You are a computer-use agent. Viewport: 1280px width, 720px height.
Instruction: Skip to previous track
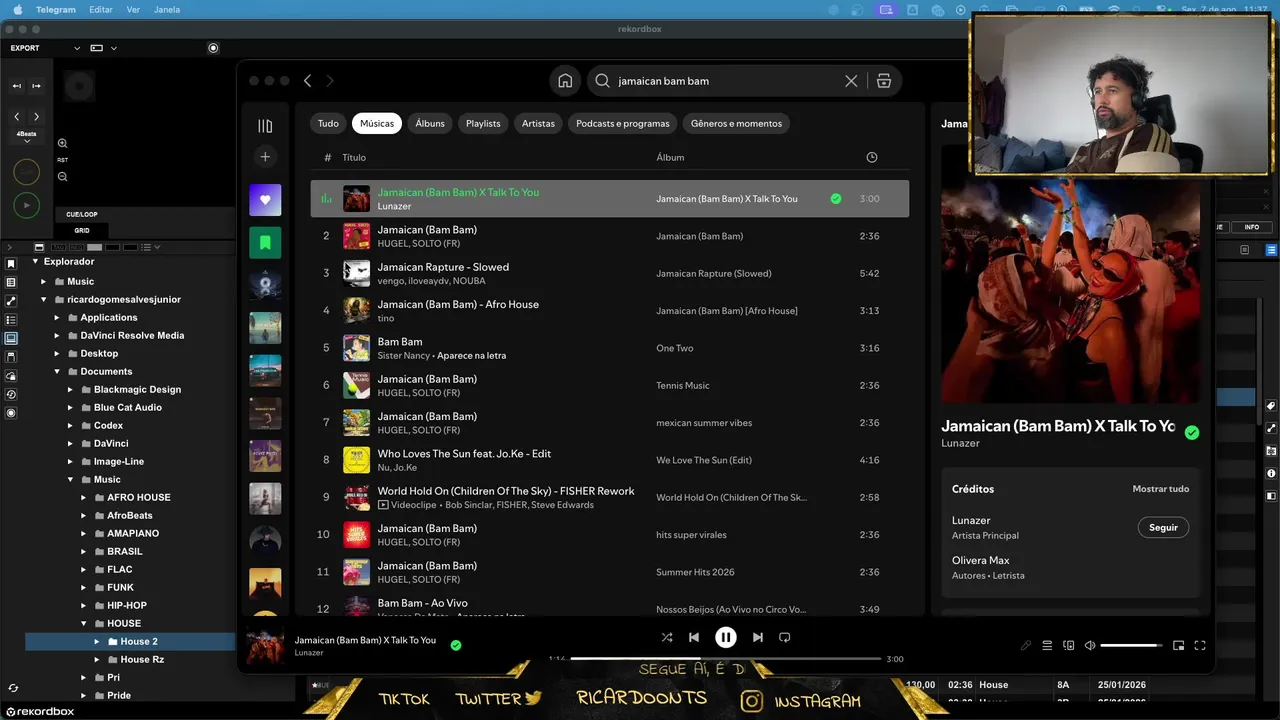click(x=694, y=637)
